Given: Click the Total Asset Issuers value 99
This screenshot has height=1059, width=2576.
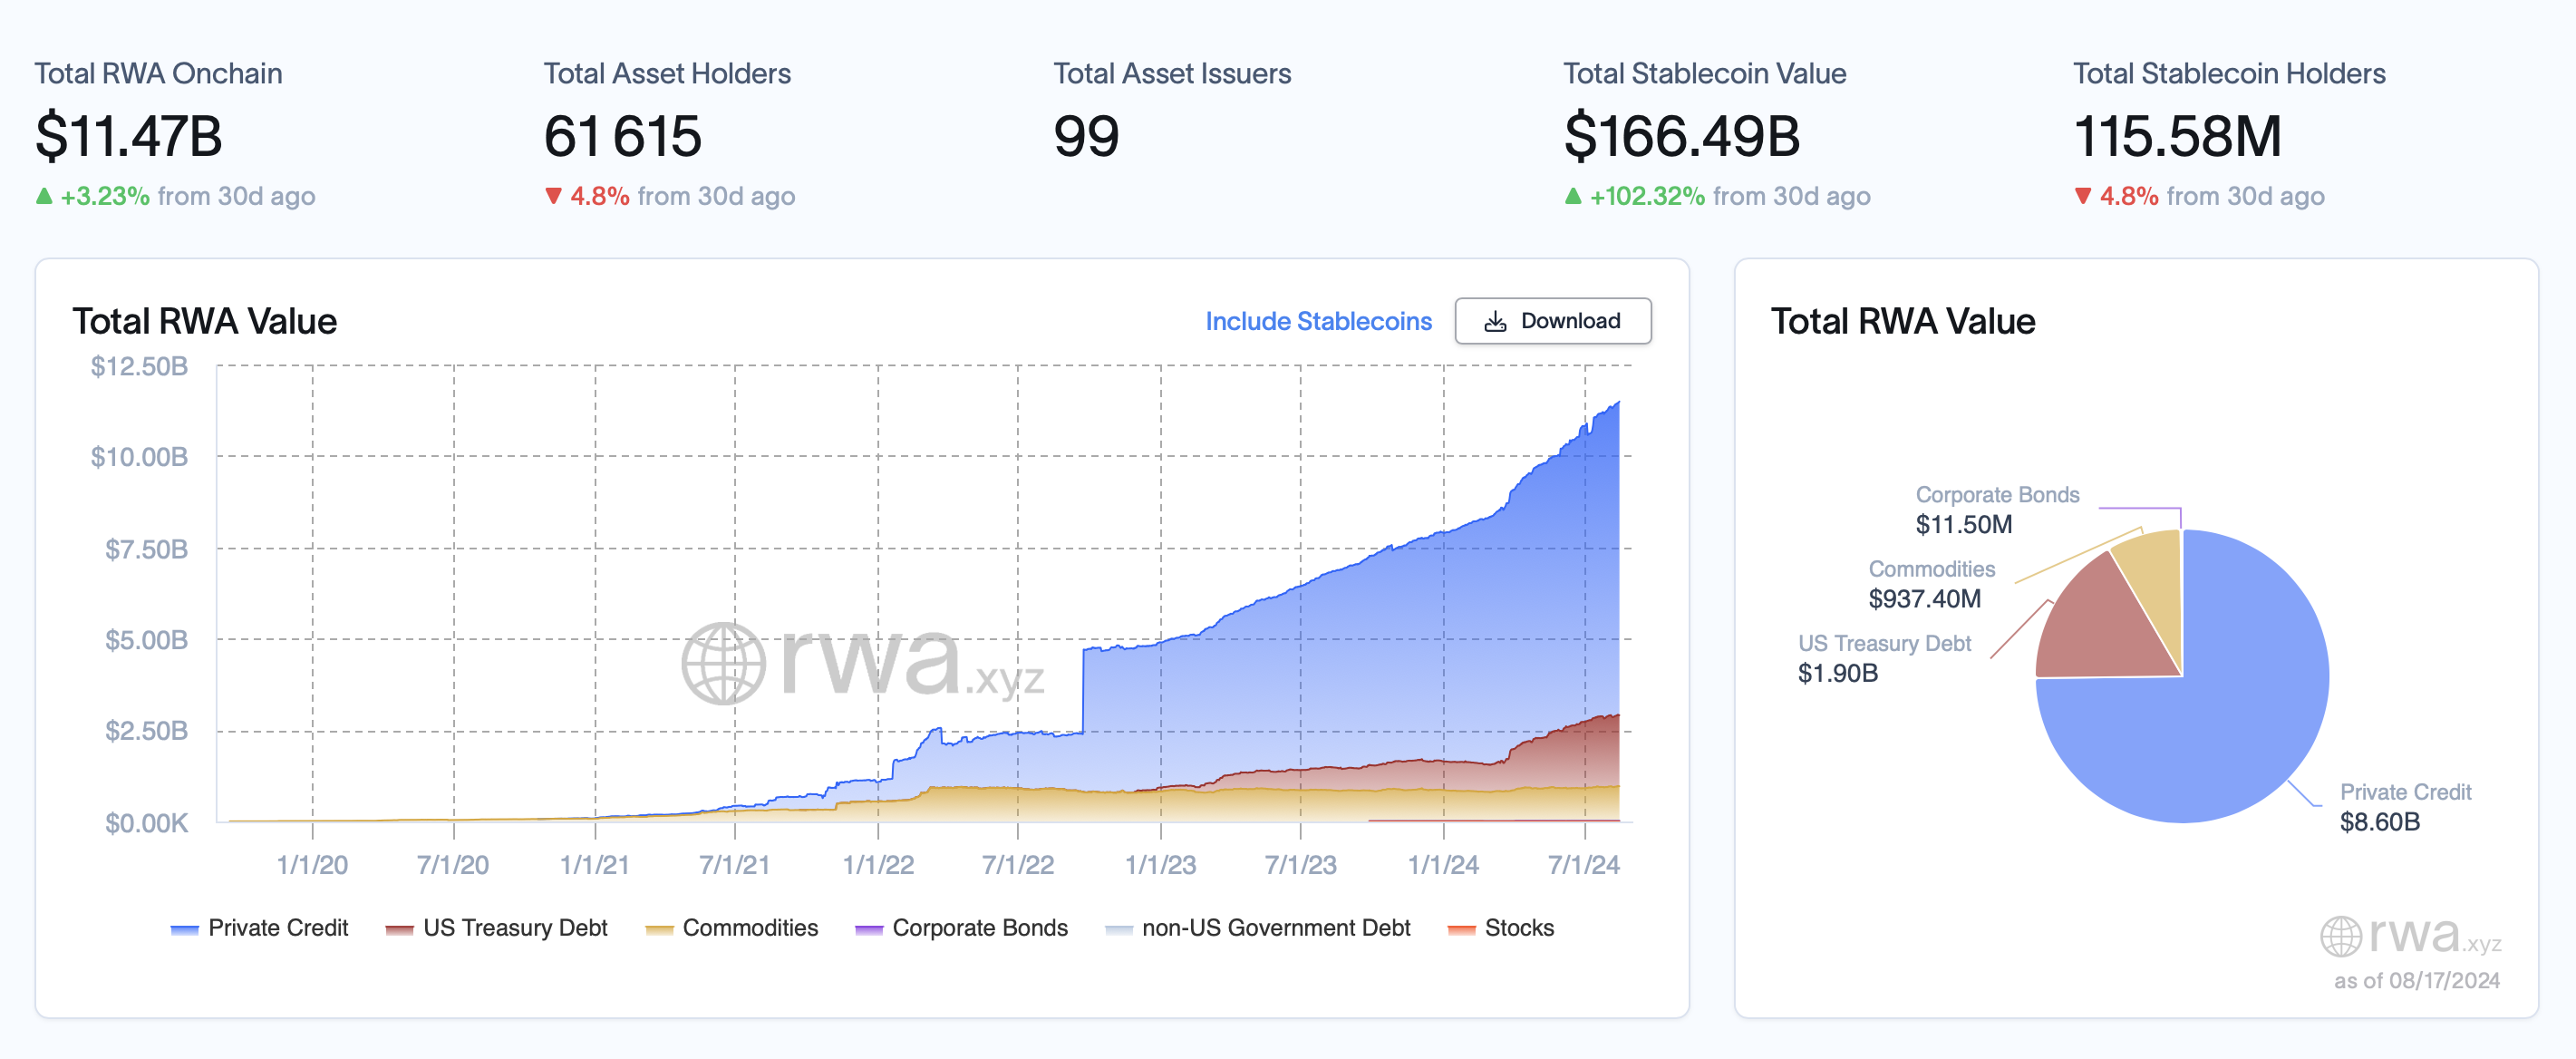Looking at the screenshot, I should pos(1086,136).
